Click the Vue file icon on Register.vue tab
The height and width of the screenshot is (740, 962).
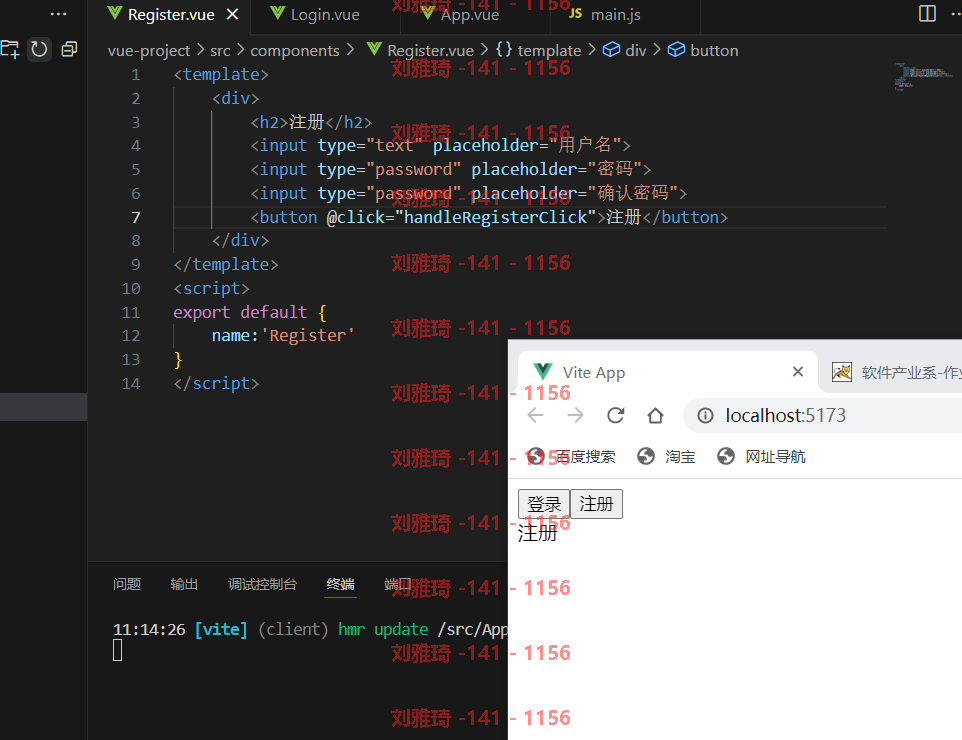[x=115, y=13]
